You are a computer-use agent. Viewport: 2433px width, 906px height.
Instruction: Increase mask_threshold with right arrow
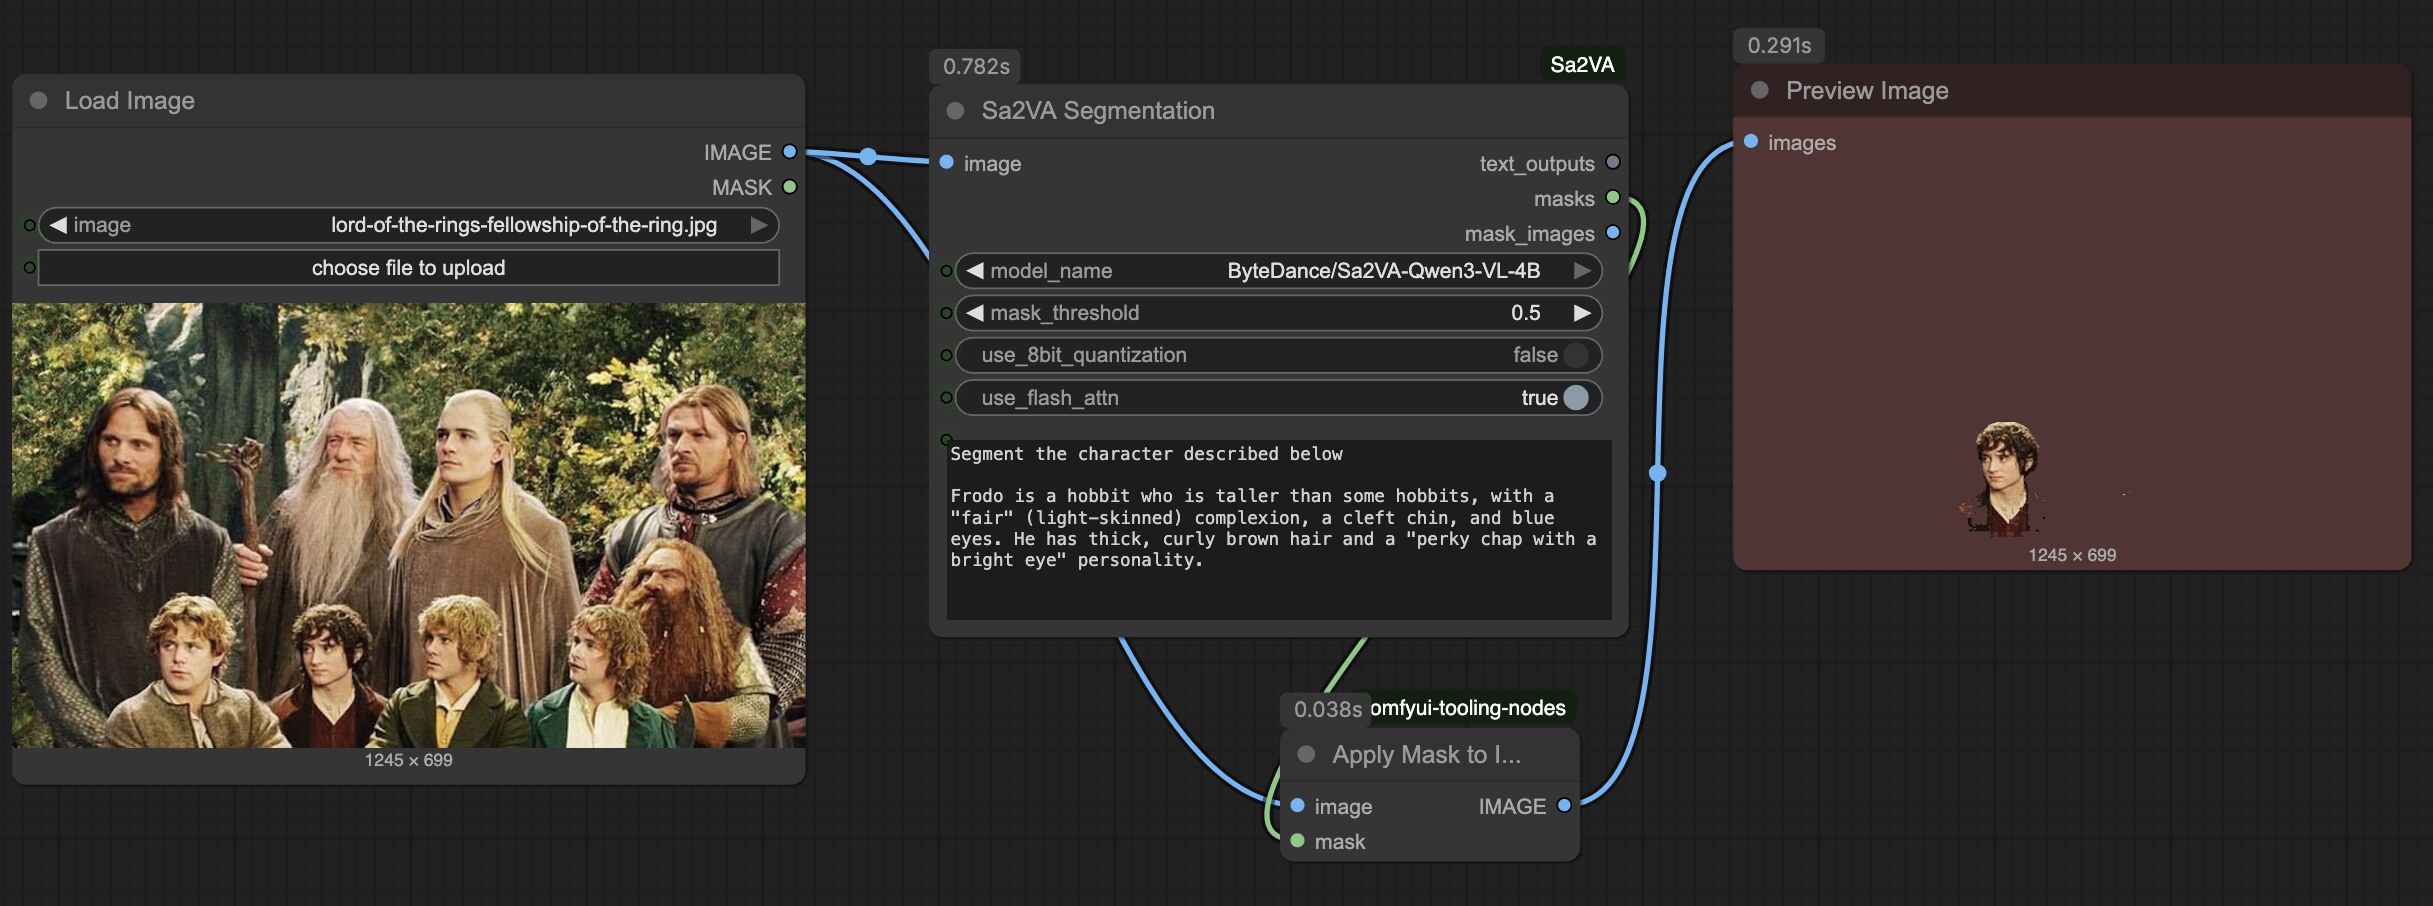click(x=1582, y=313)
